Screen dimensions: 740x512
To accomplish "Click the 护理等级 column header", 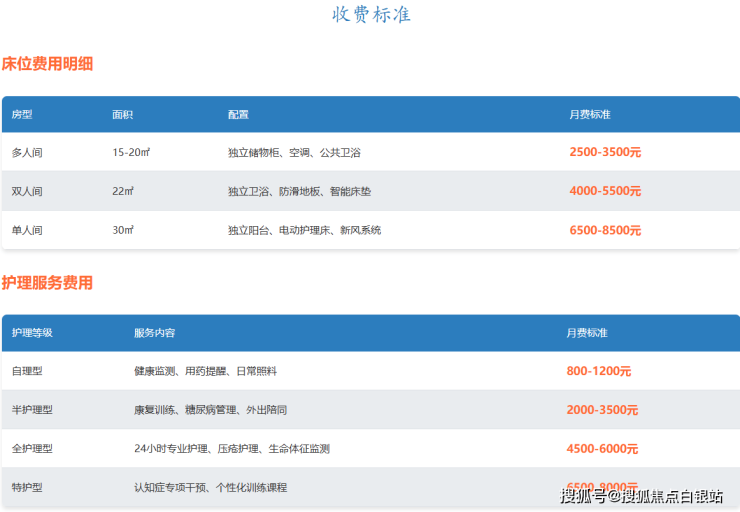I will click(x=32, y=333).
